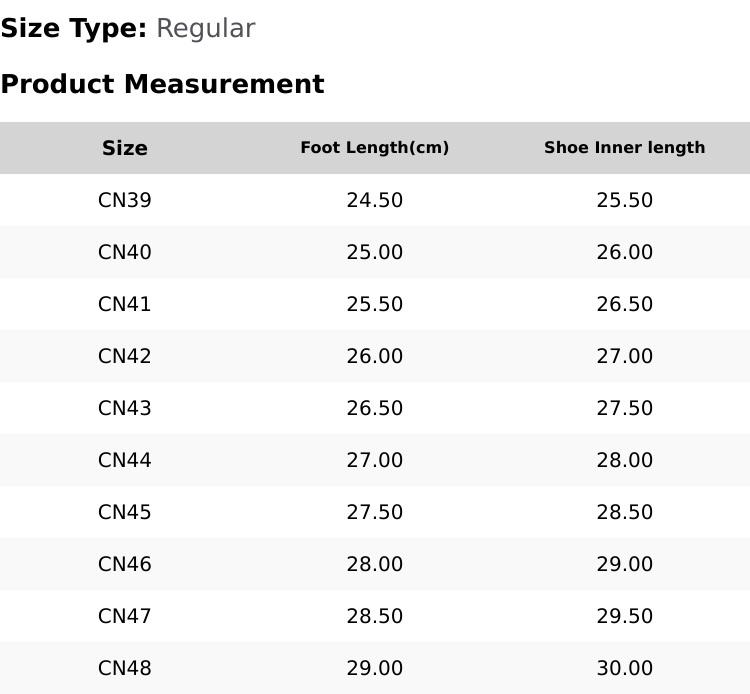Image resolution: width=750 pixels, height=694 pixels.
Task: Click shoe inner length value 30.00
Action: tap(624, 668)
